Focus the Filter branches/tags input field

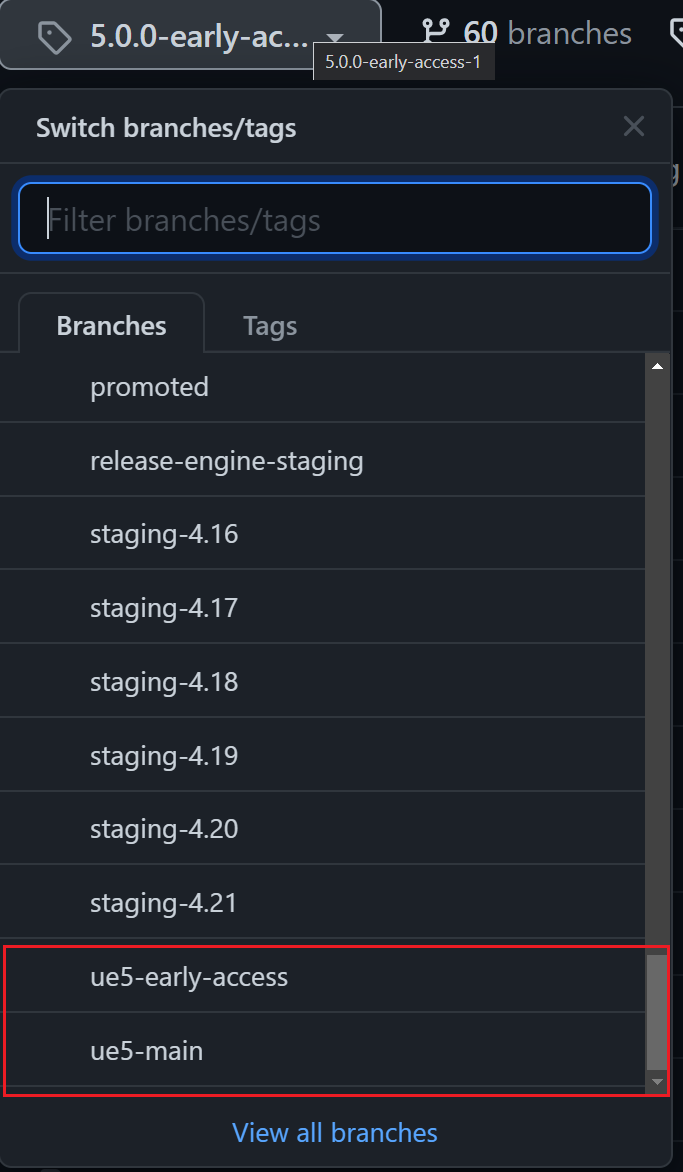[335, 218]
